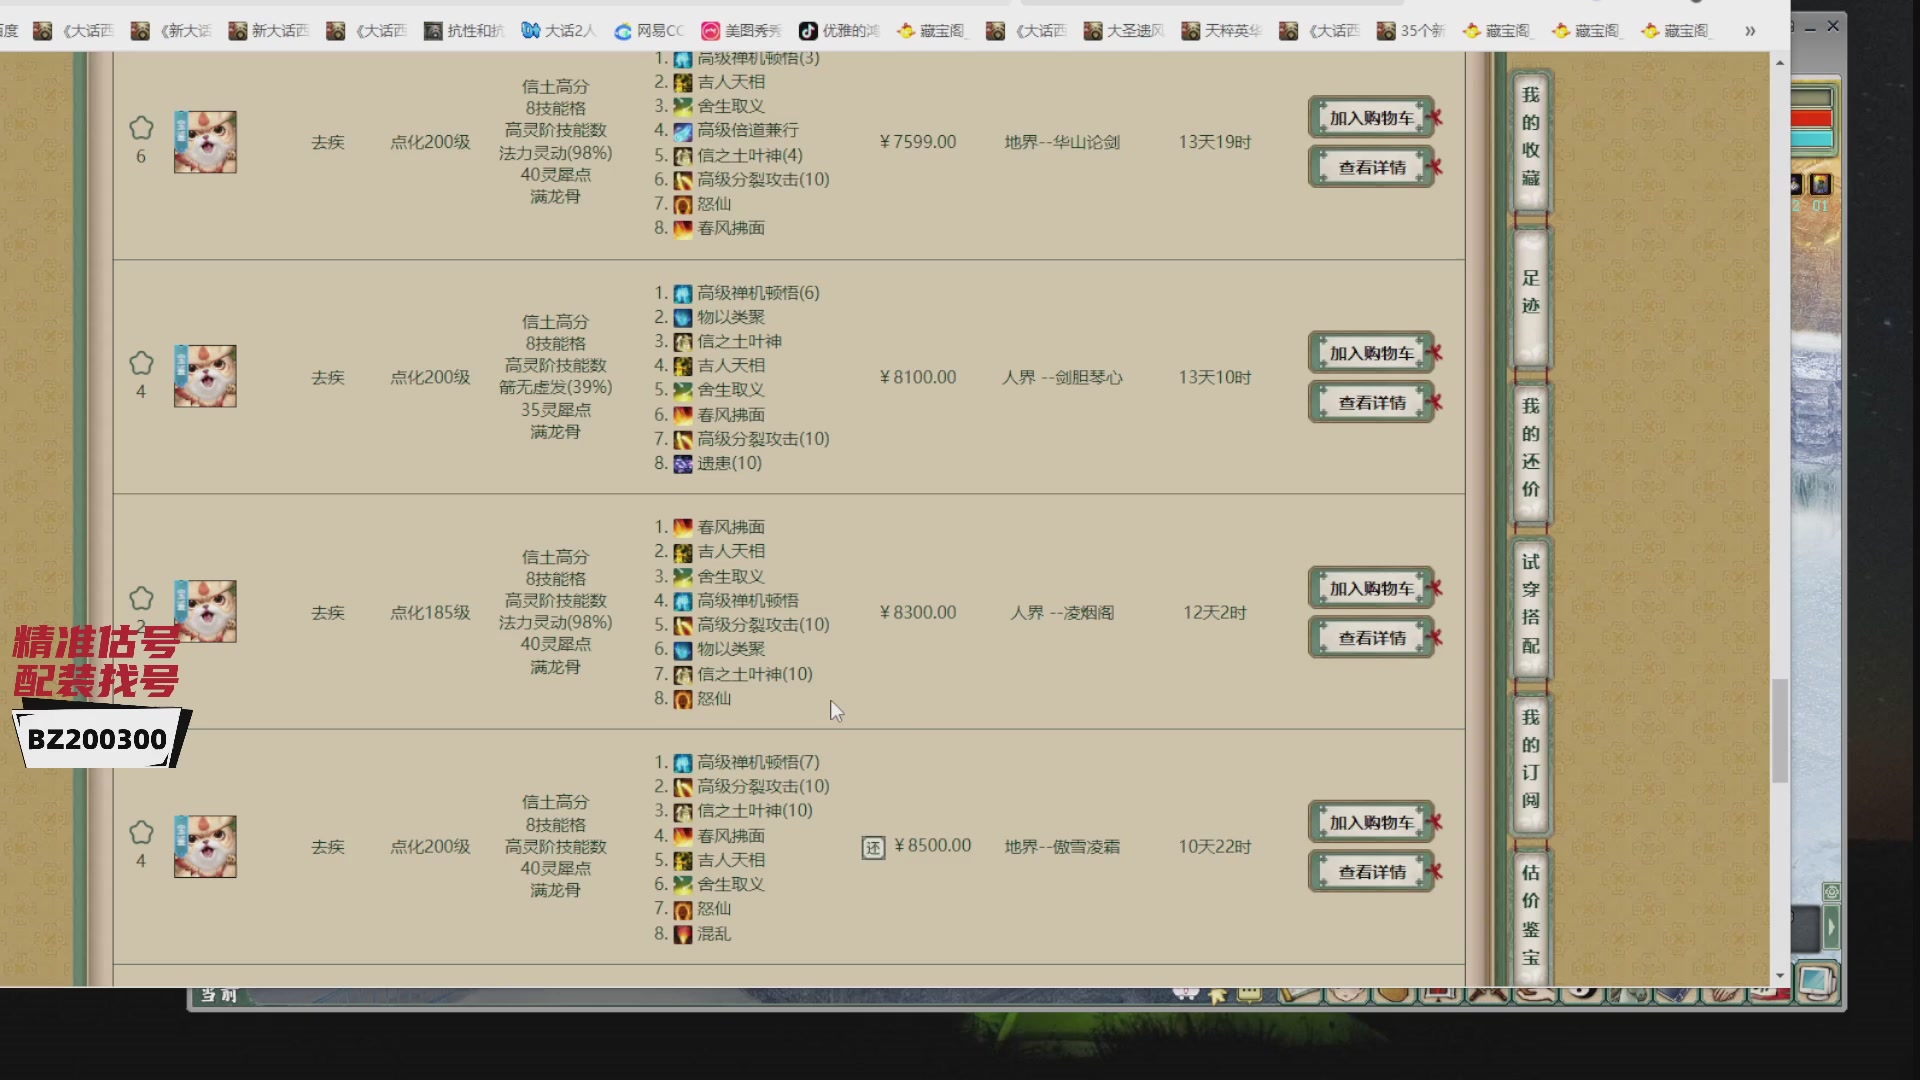Toggle favorite star on ¥8100.00 listing

pos(141,363)
